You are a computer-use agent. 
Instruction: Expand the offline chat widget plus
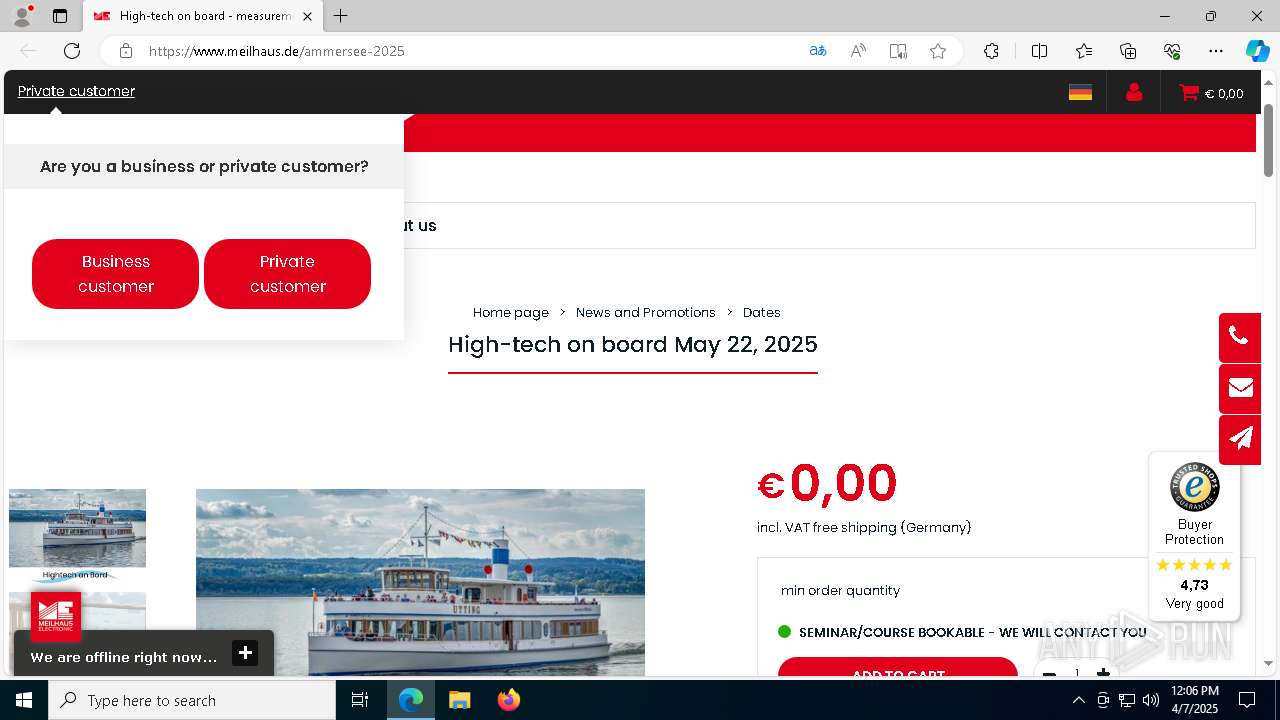point(245,653)
